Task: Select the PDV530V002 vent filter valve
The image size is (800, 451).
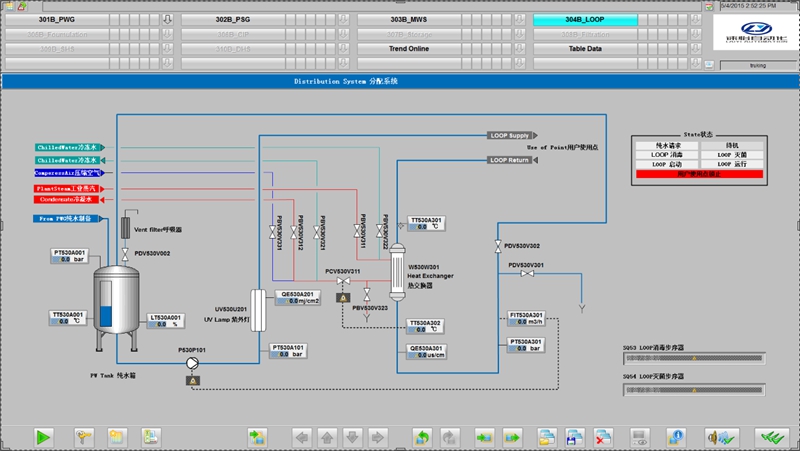Action: [x=124, y=255]
